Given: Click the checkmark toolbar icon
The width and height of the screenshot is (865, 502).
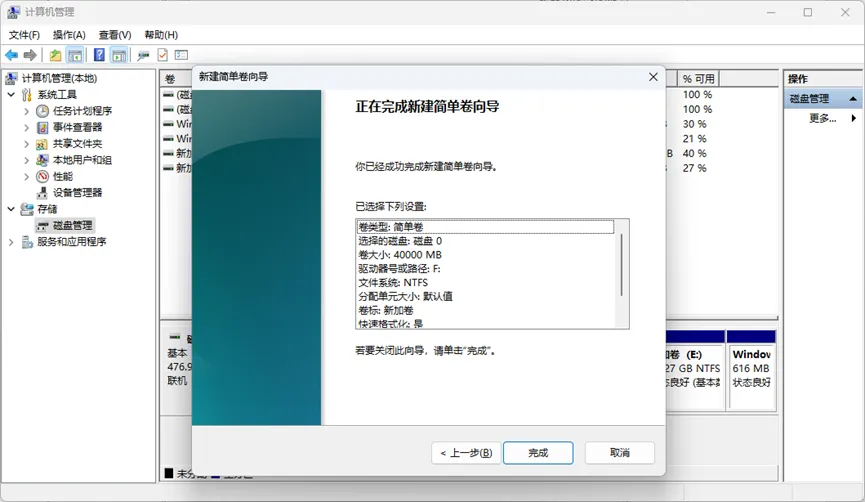Looking at the screenshot, I should (x=162, y=55).
